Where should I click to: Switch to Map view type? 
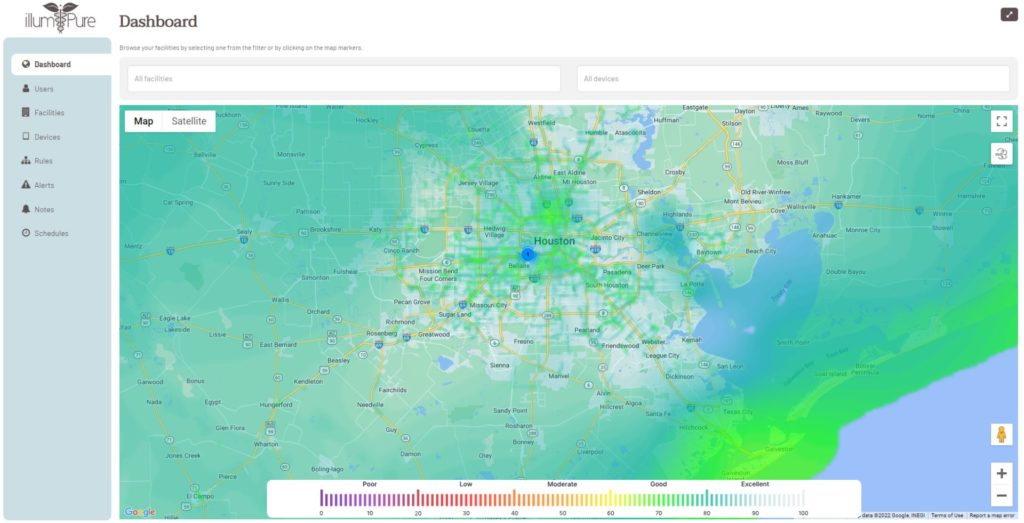tap(144, 121)
